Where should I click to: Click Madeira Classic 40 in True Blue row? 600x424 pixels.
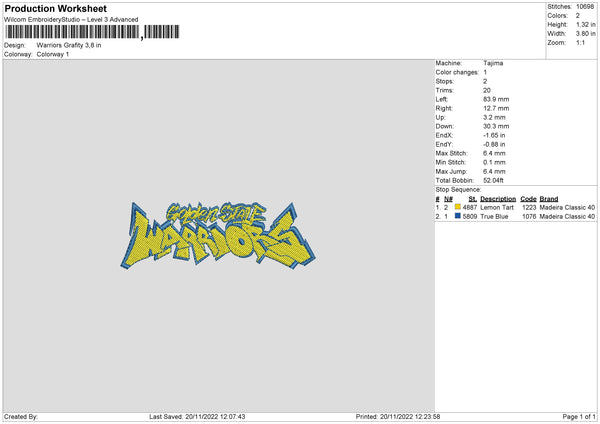[x=567, y=217]
